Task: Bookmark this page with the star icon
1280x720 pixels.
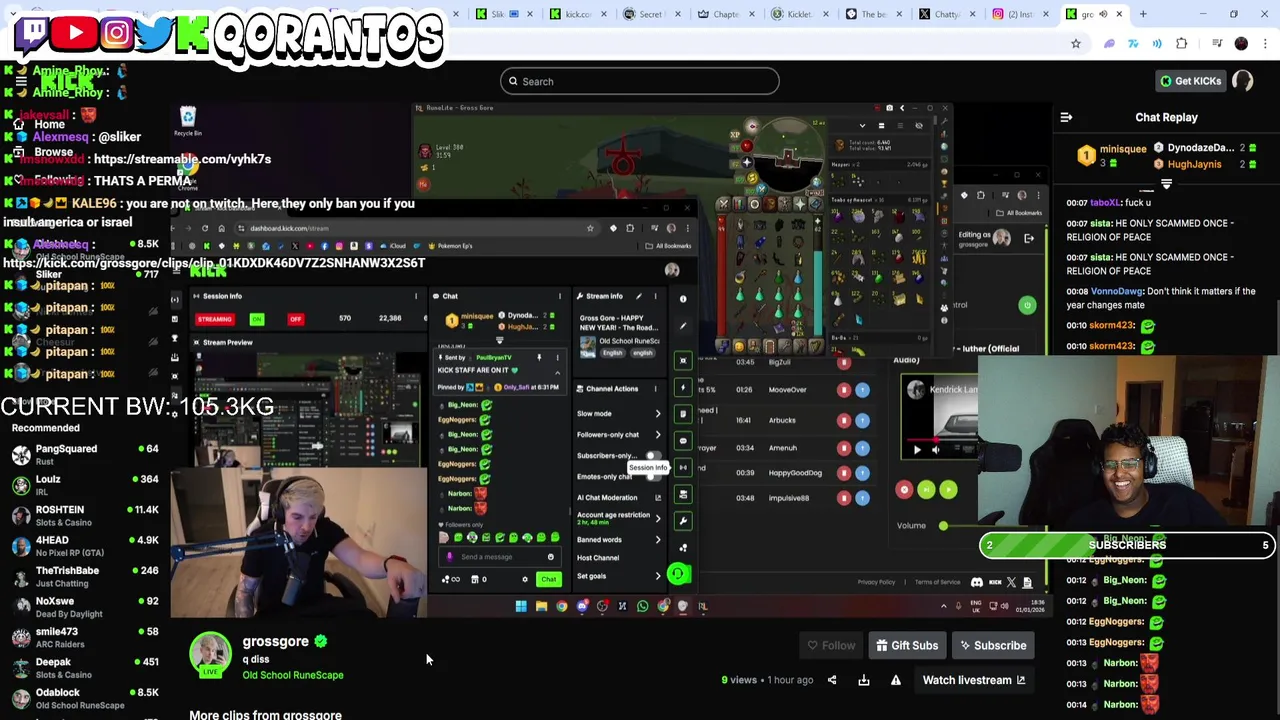Action: click(x=1076, y=43)
